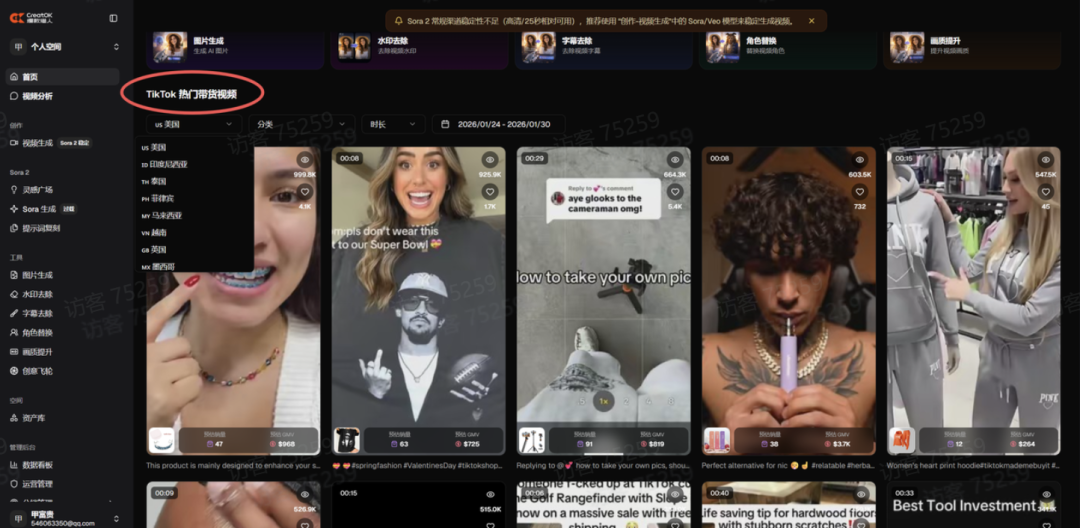Select 图片生成 tool in the sidebar
Viewport: 1080px width, 528px height.
62,275
